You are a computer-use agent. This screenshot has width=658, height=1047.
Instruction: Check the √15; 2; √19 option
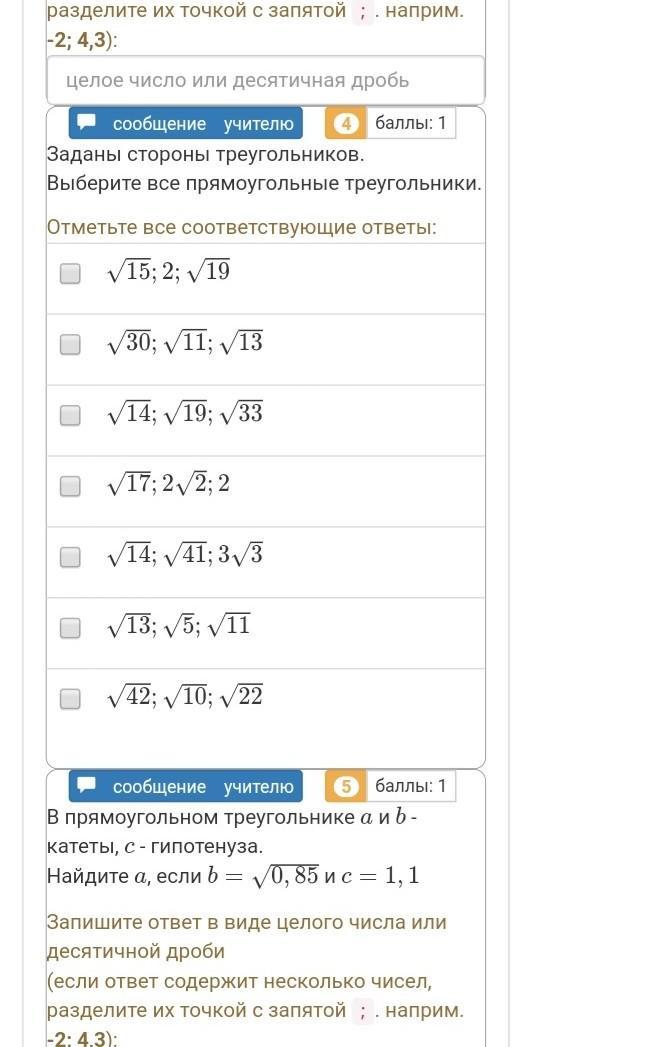tap(70, 273)
